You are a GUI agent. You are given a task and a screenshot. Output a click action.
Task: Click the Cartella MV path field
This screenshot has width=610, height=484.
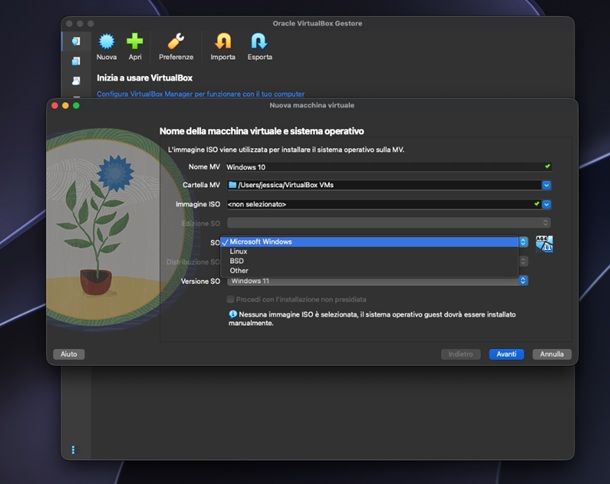383,185
